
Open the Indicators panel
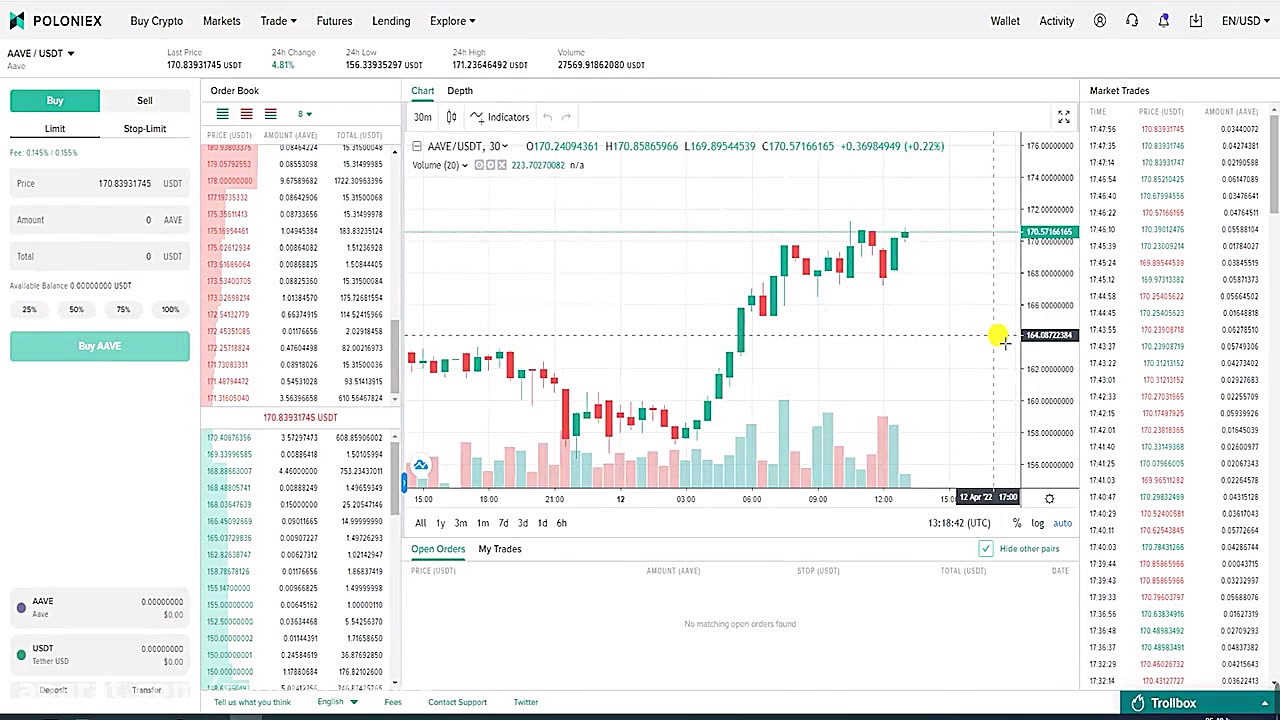[500, 117]
